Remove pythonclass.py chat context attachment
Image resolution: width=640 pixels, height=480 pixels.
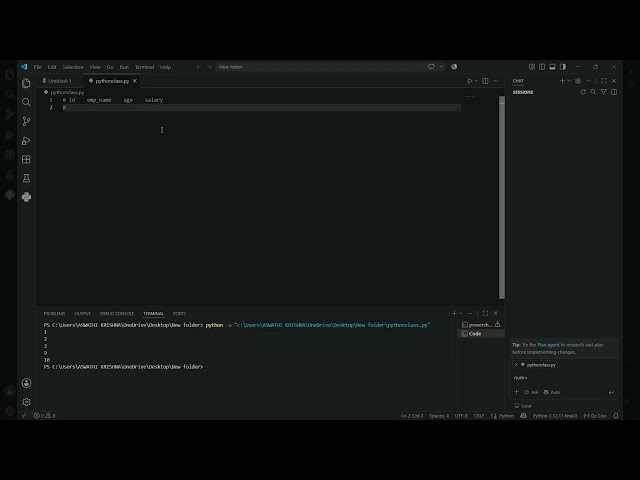pos(516,364)
